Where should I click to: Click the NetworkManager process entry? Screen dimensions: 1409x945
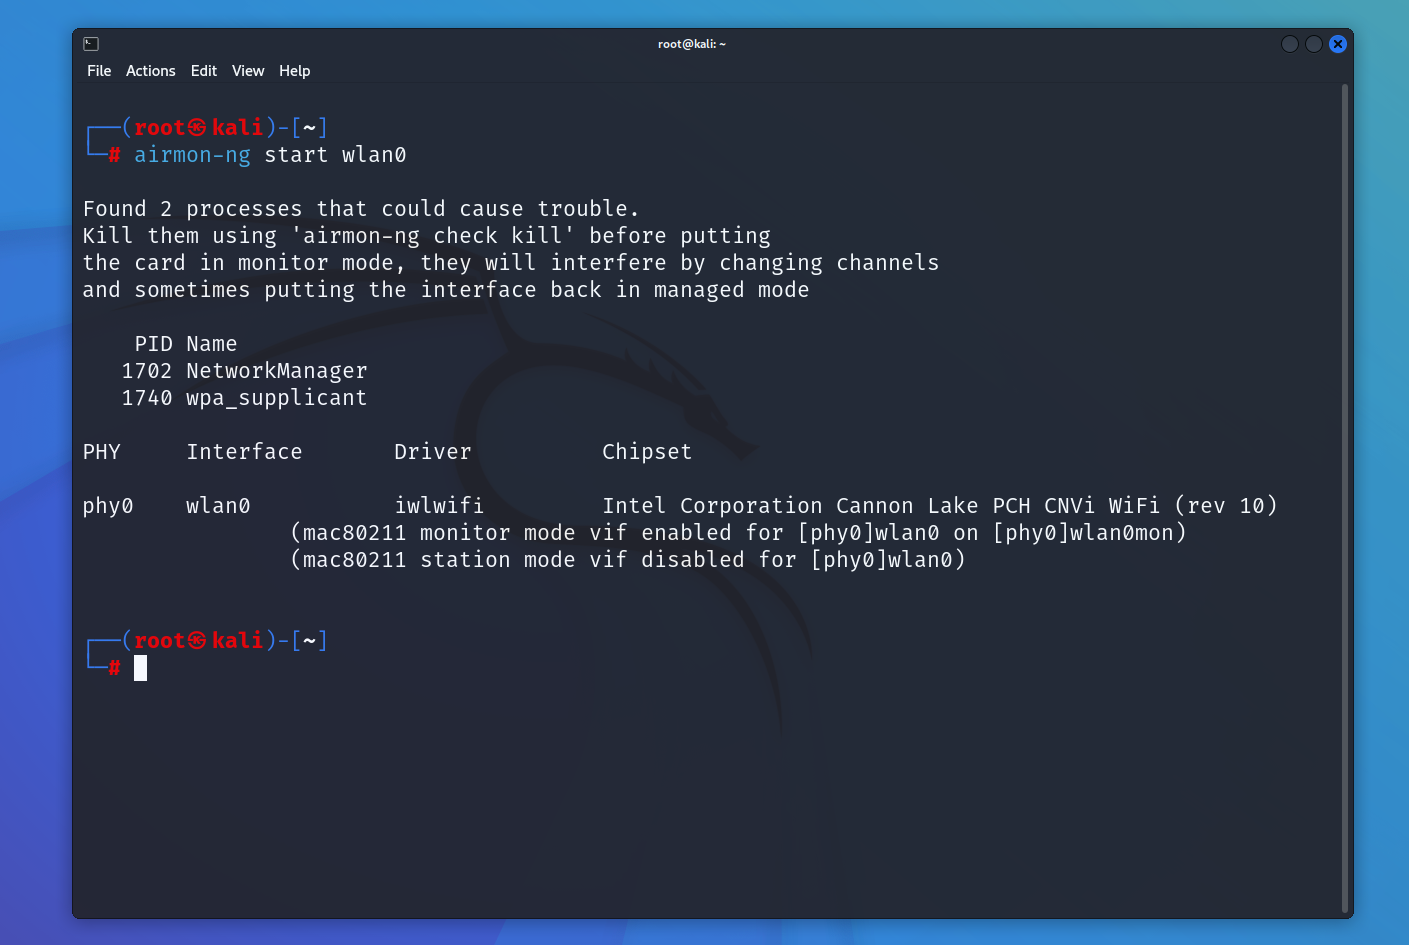[276, 370]
